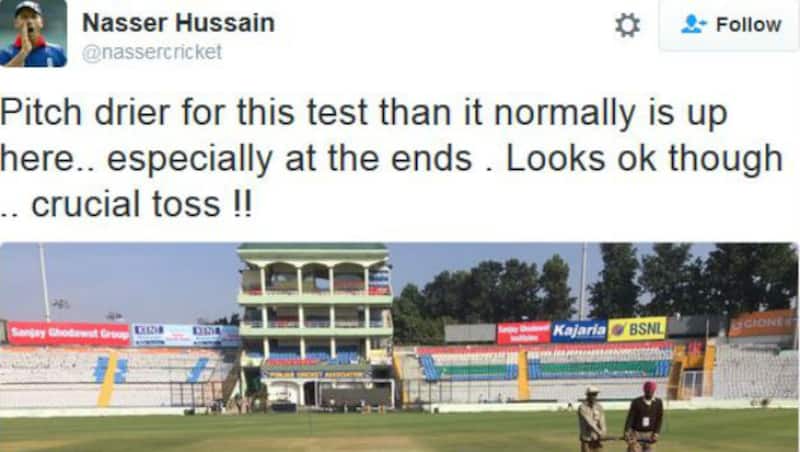This screenshot has width=800, height=452.
Task: Click the green outfield grass in photo
Action: pos(306,432)
